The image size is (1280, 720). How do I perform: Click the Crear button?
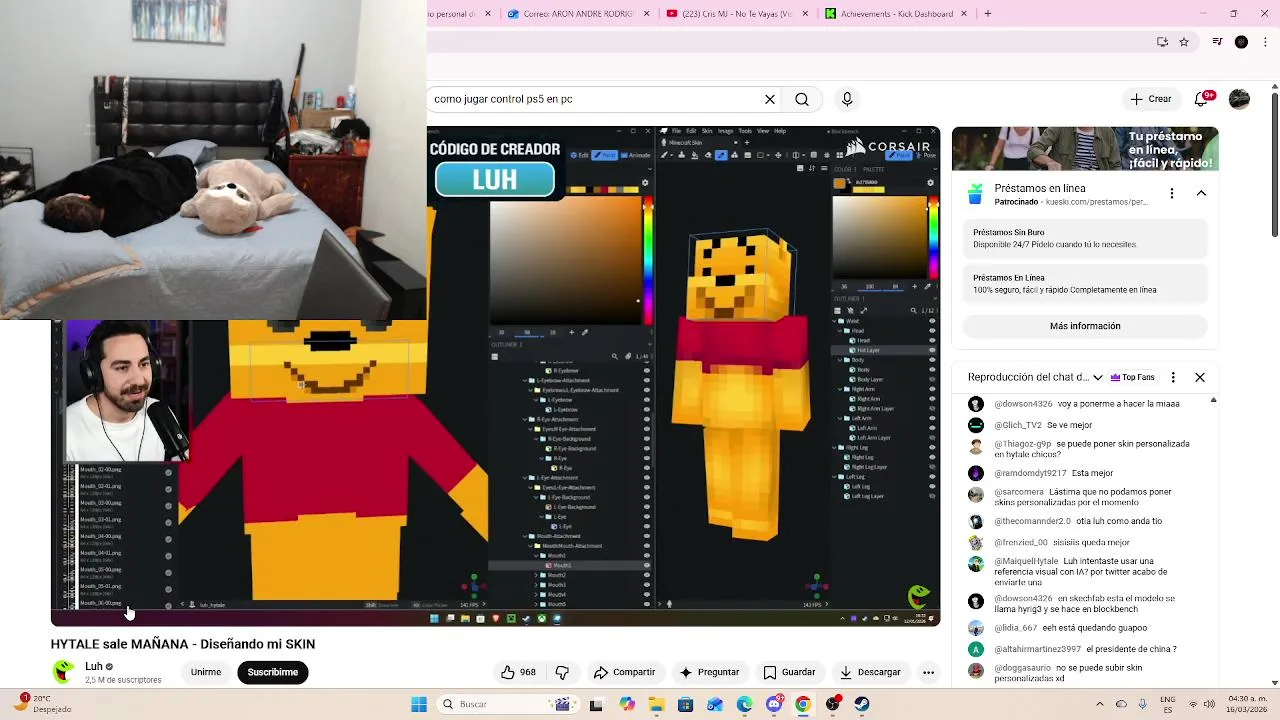coord(1150,99)
